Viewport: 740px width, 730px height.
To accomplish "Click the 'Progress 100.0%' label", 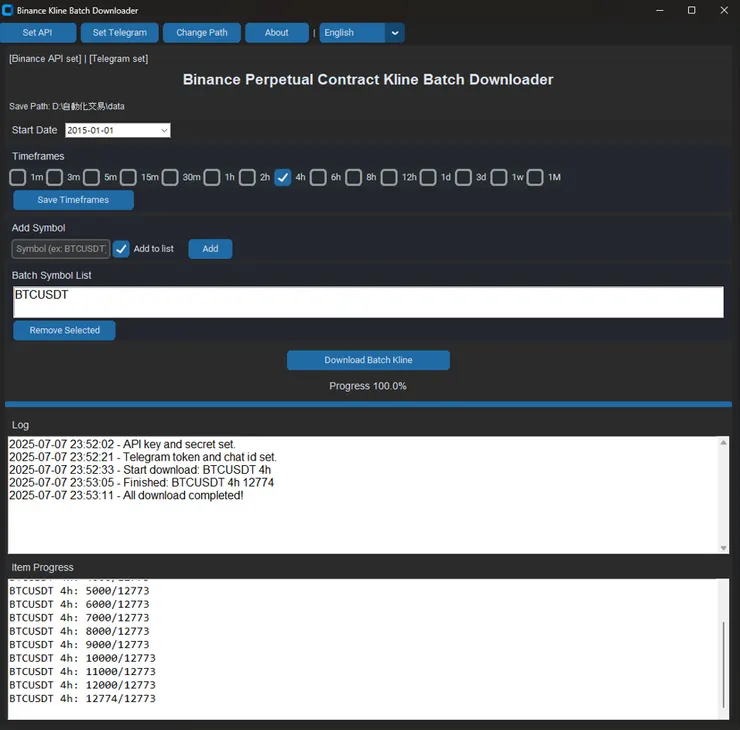I will click(368, 386).
